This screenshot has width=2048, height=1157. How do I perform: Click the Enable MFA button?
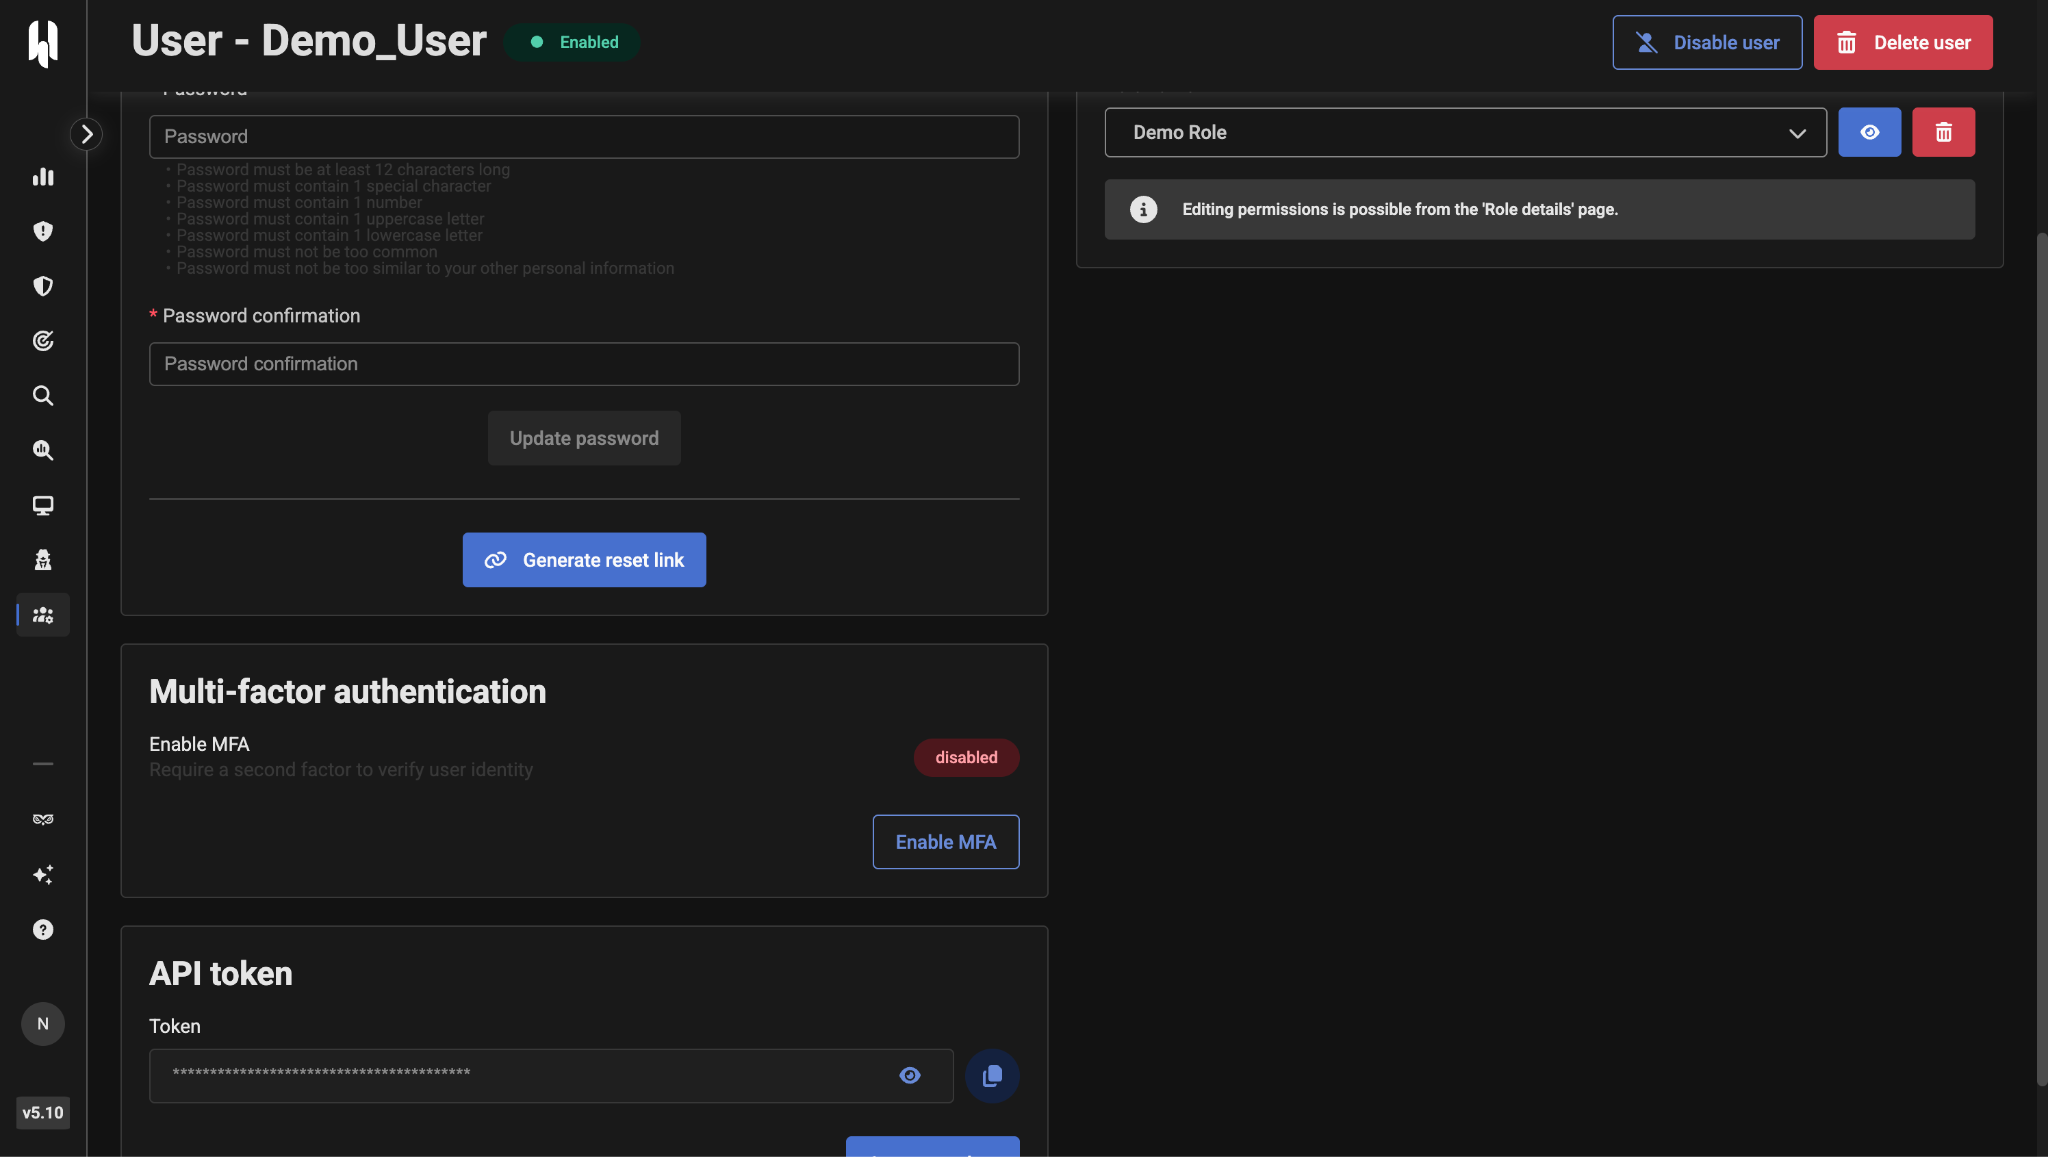point(946,842)
